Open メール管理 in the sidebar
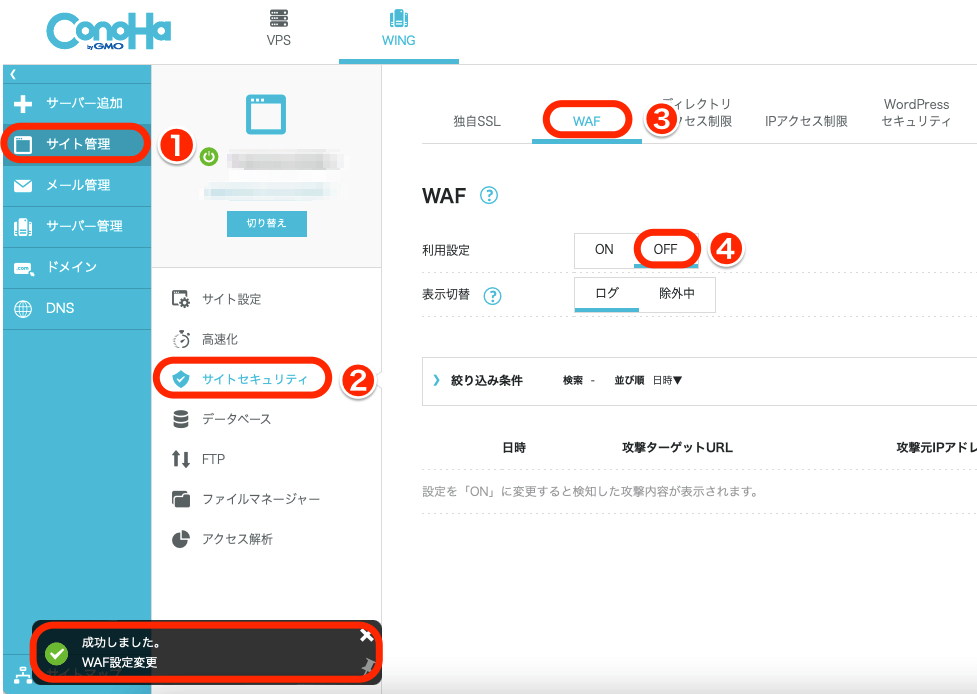The width and height of the screenshot is (977, 694). click(77, 185)
